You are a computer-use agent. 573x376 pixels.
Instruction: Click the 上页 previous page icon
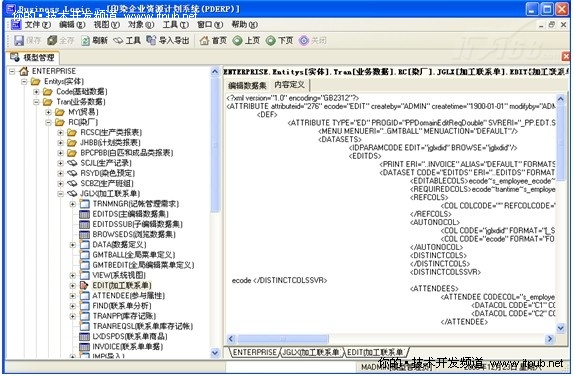point(238,41)
